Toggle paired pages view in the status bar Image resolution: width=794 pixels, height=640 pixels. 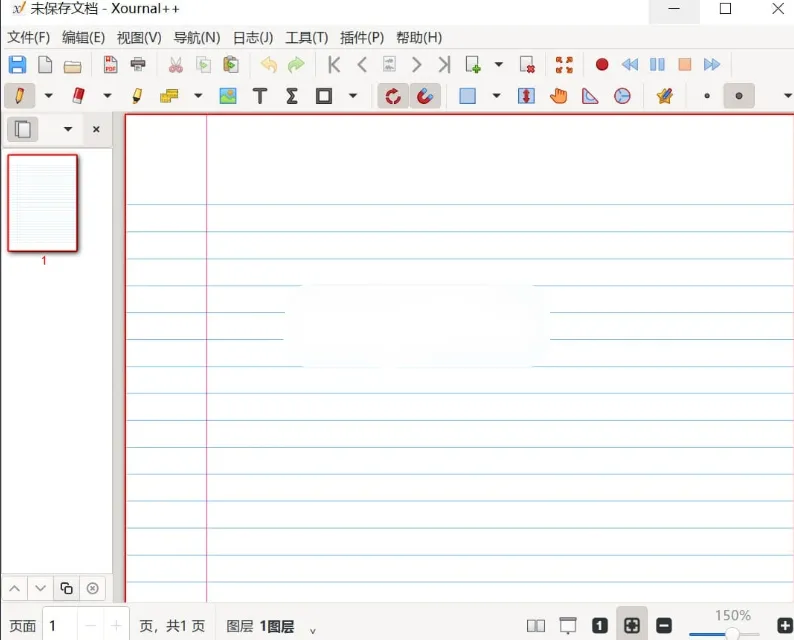click(x=536, y=626)
